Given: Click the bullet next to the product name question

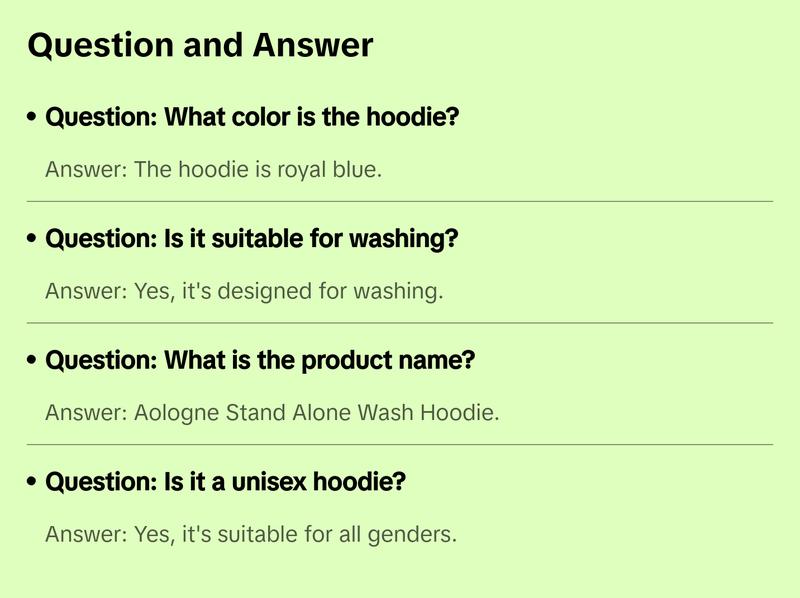Looking at the screenshot, I should pos(32,361).
